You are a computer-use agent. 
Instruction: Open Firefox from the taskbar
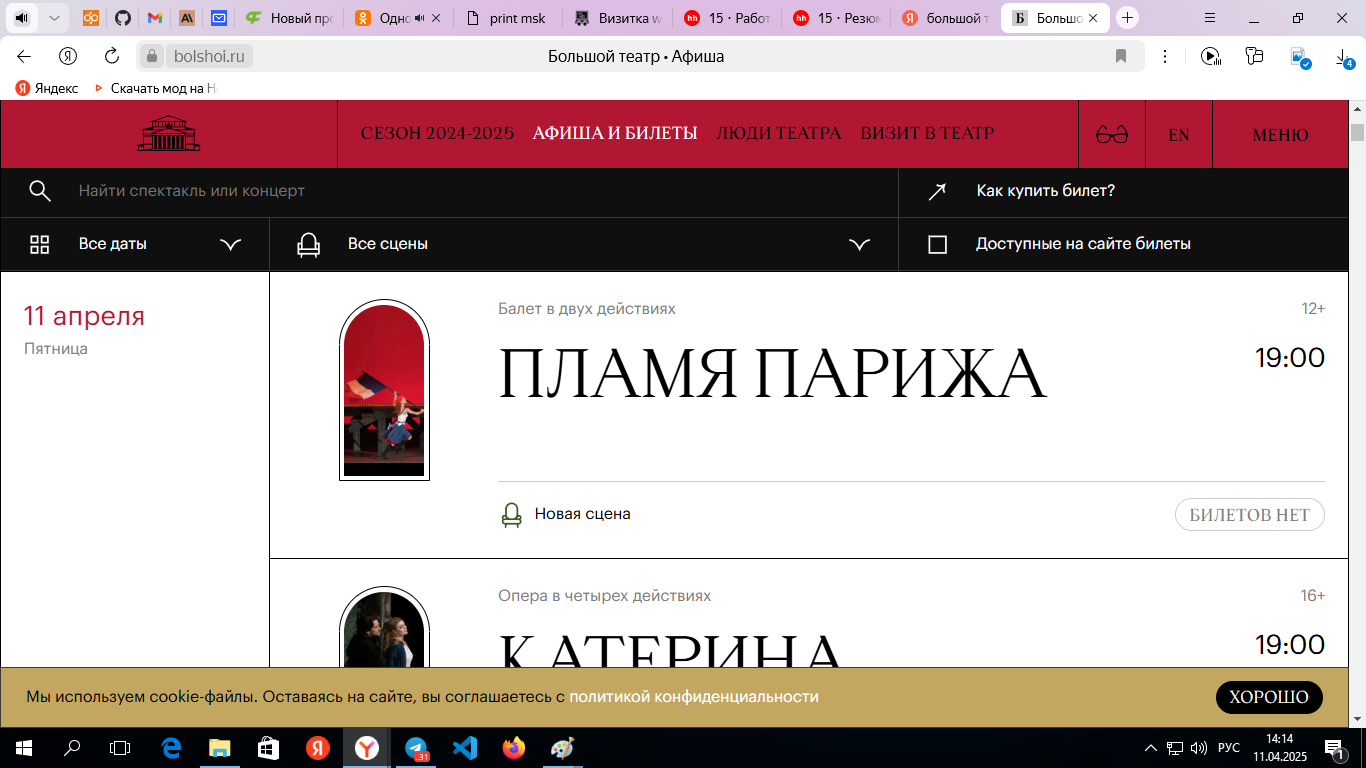tap(514, 748)
